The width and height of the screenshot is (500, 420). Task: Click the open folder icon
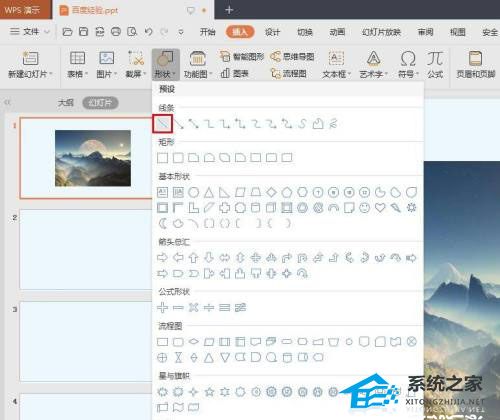pyautogui.click(x=67, y=32)
